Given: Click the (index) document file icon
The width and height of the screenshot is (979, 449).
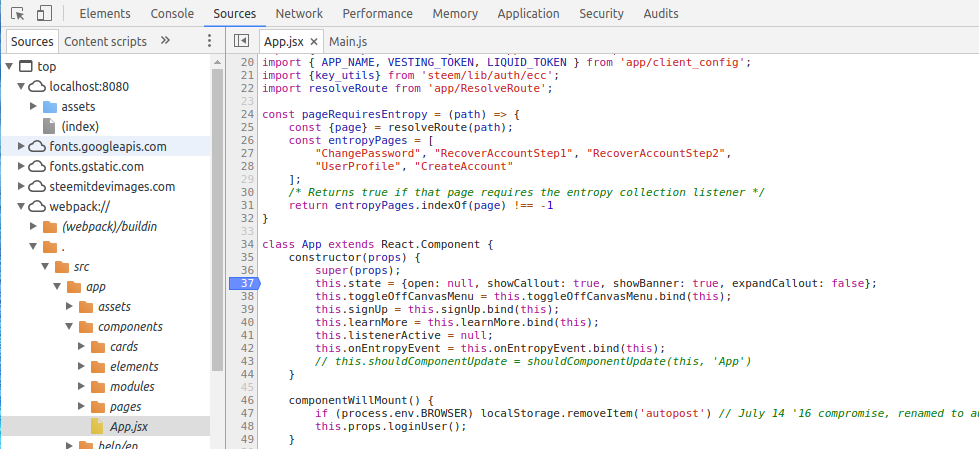Looking at the screenshot, I should [49, 126].
